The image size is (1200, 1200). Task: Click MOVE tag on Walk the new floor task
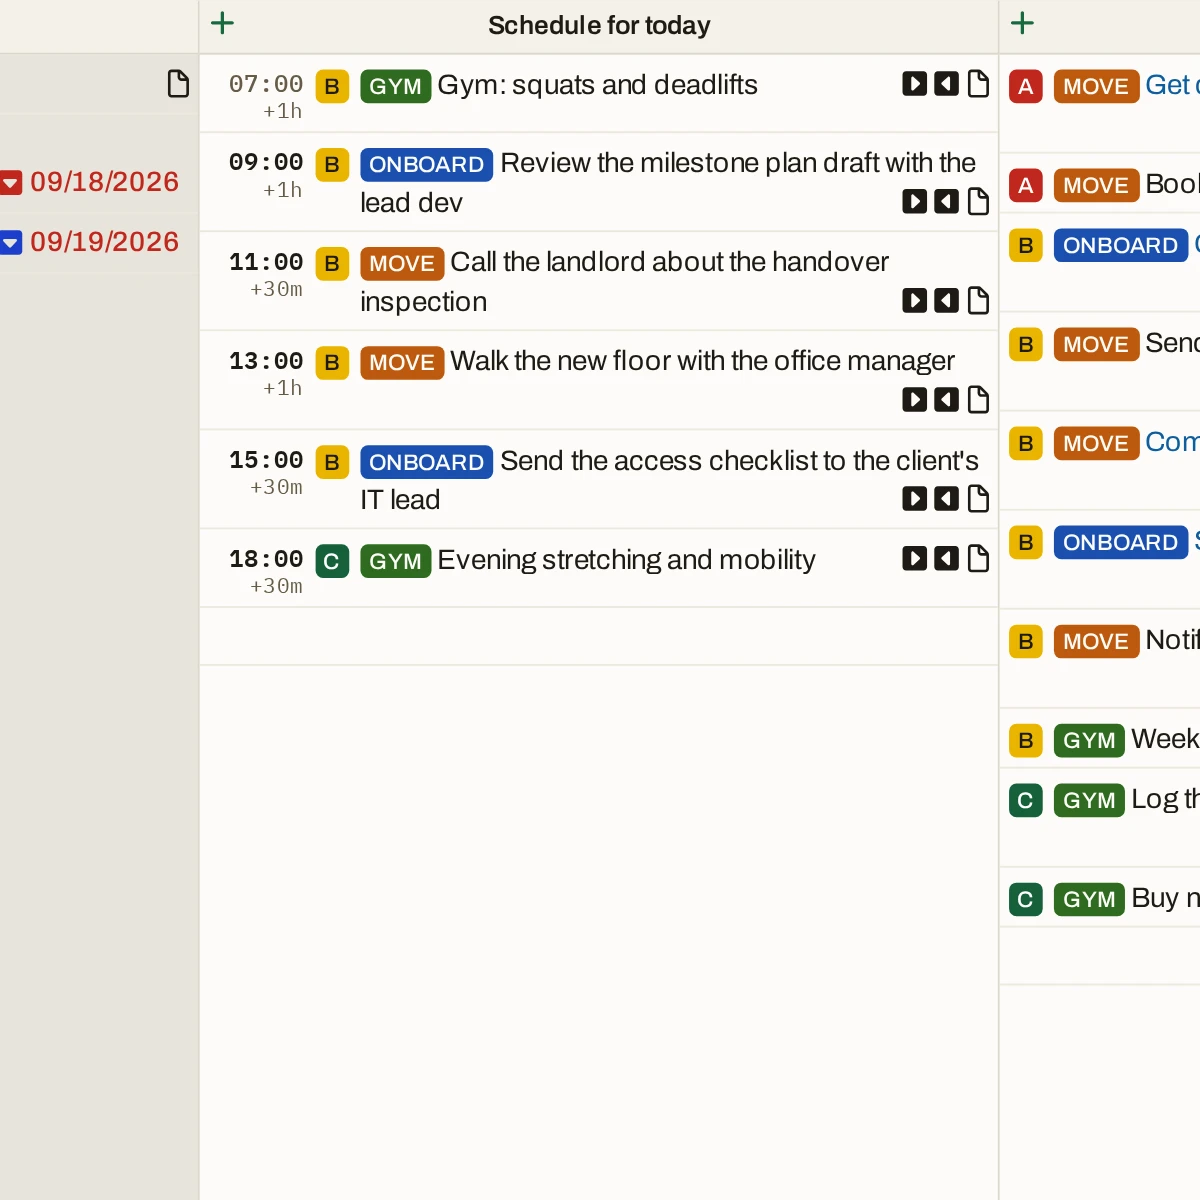click(402, 362)
